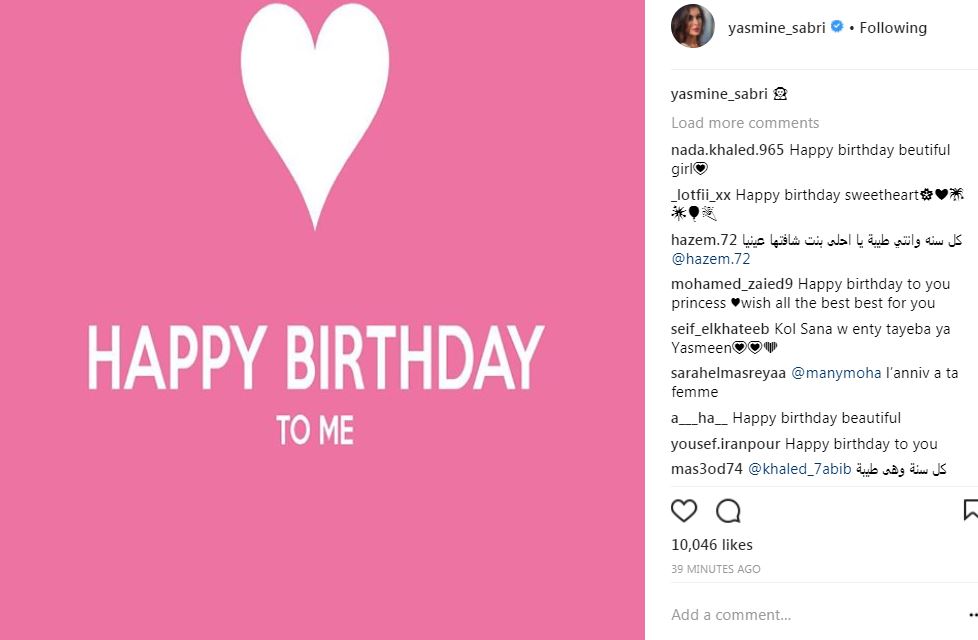Viewport: 978px width, 640px height.
Task: Like the post with the heart icon
Action: (684, 511)
